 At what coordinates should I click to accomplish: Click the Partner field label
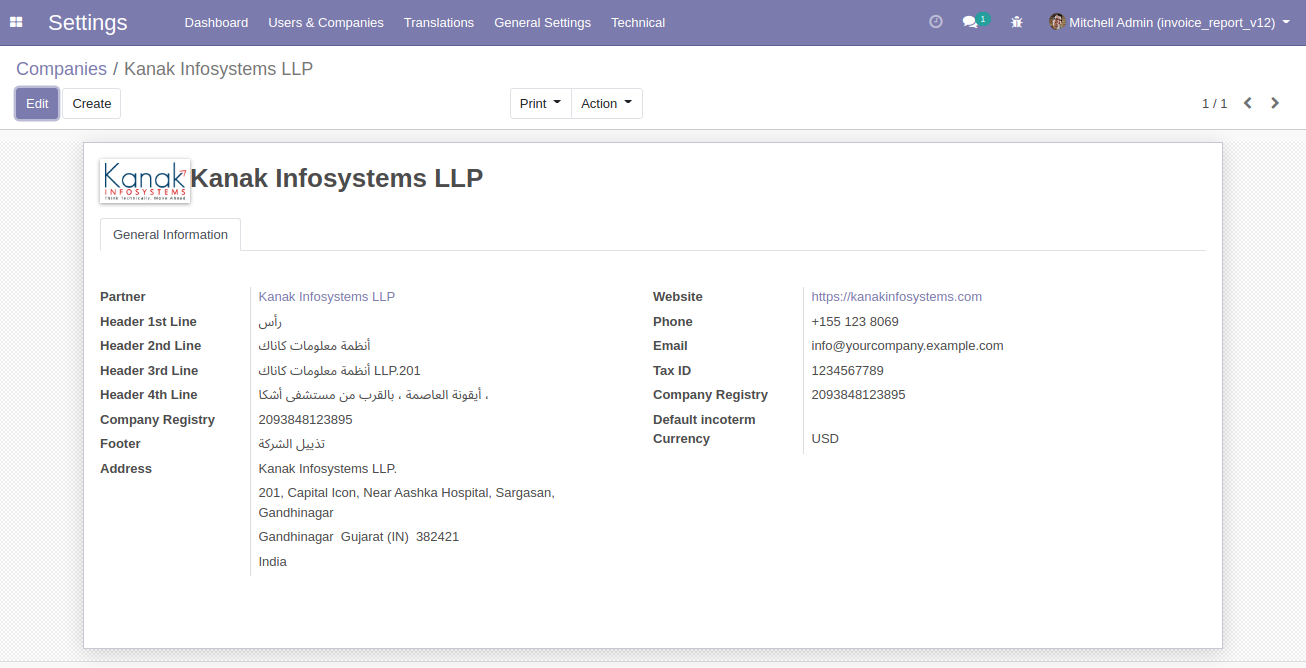point(123,297)
